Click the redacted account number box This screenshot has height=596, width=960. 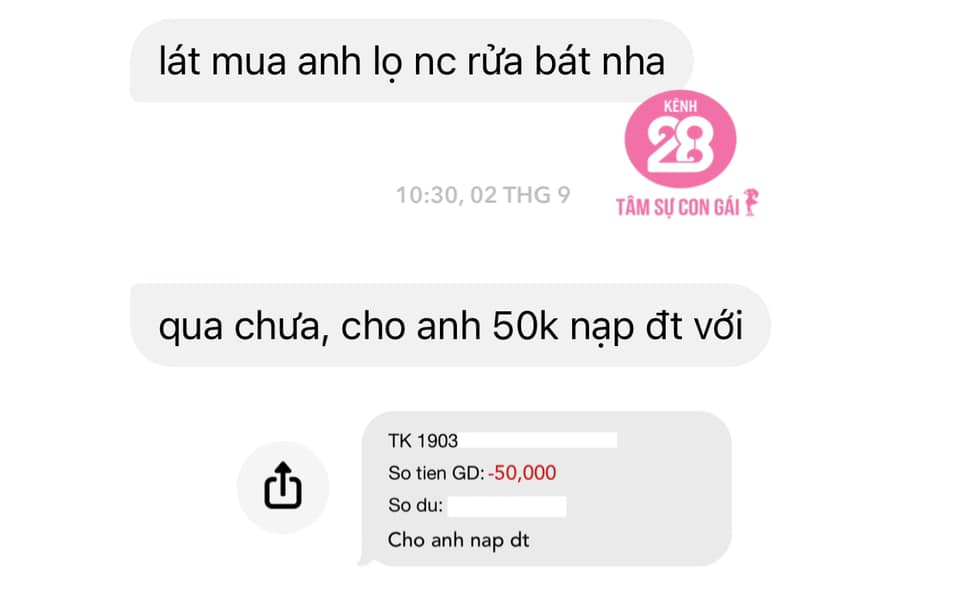[x=538, y=440]
